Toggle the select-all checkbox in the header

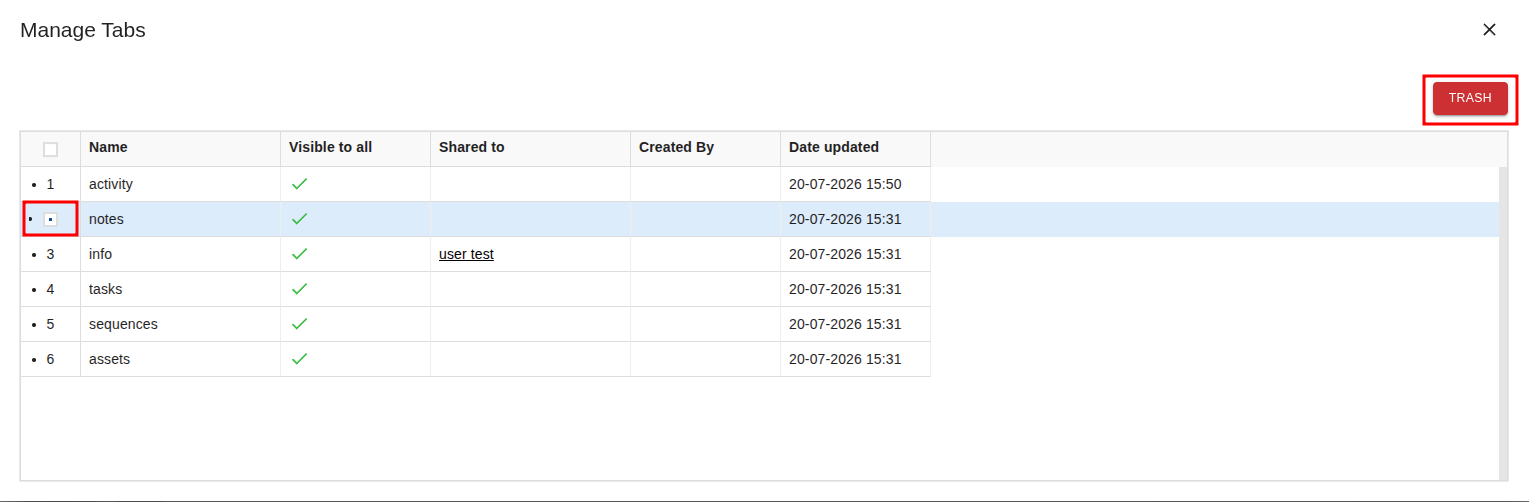51,149
